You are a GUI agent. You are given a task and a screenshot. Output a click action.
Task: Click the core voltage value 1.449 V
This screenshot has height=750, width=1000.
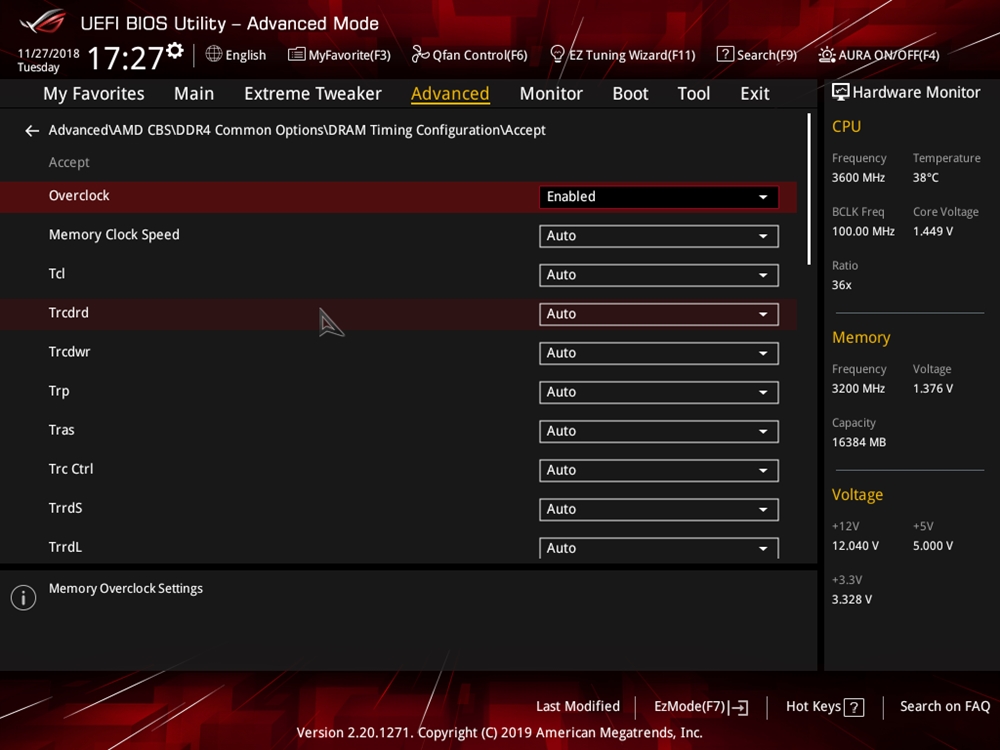pyautogui.click(x=932, y=232)
